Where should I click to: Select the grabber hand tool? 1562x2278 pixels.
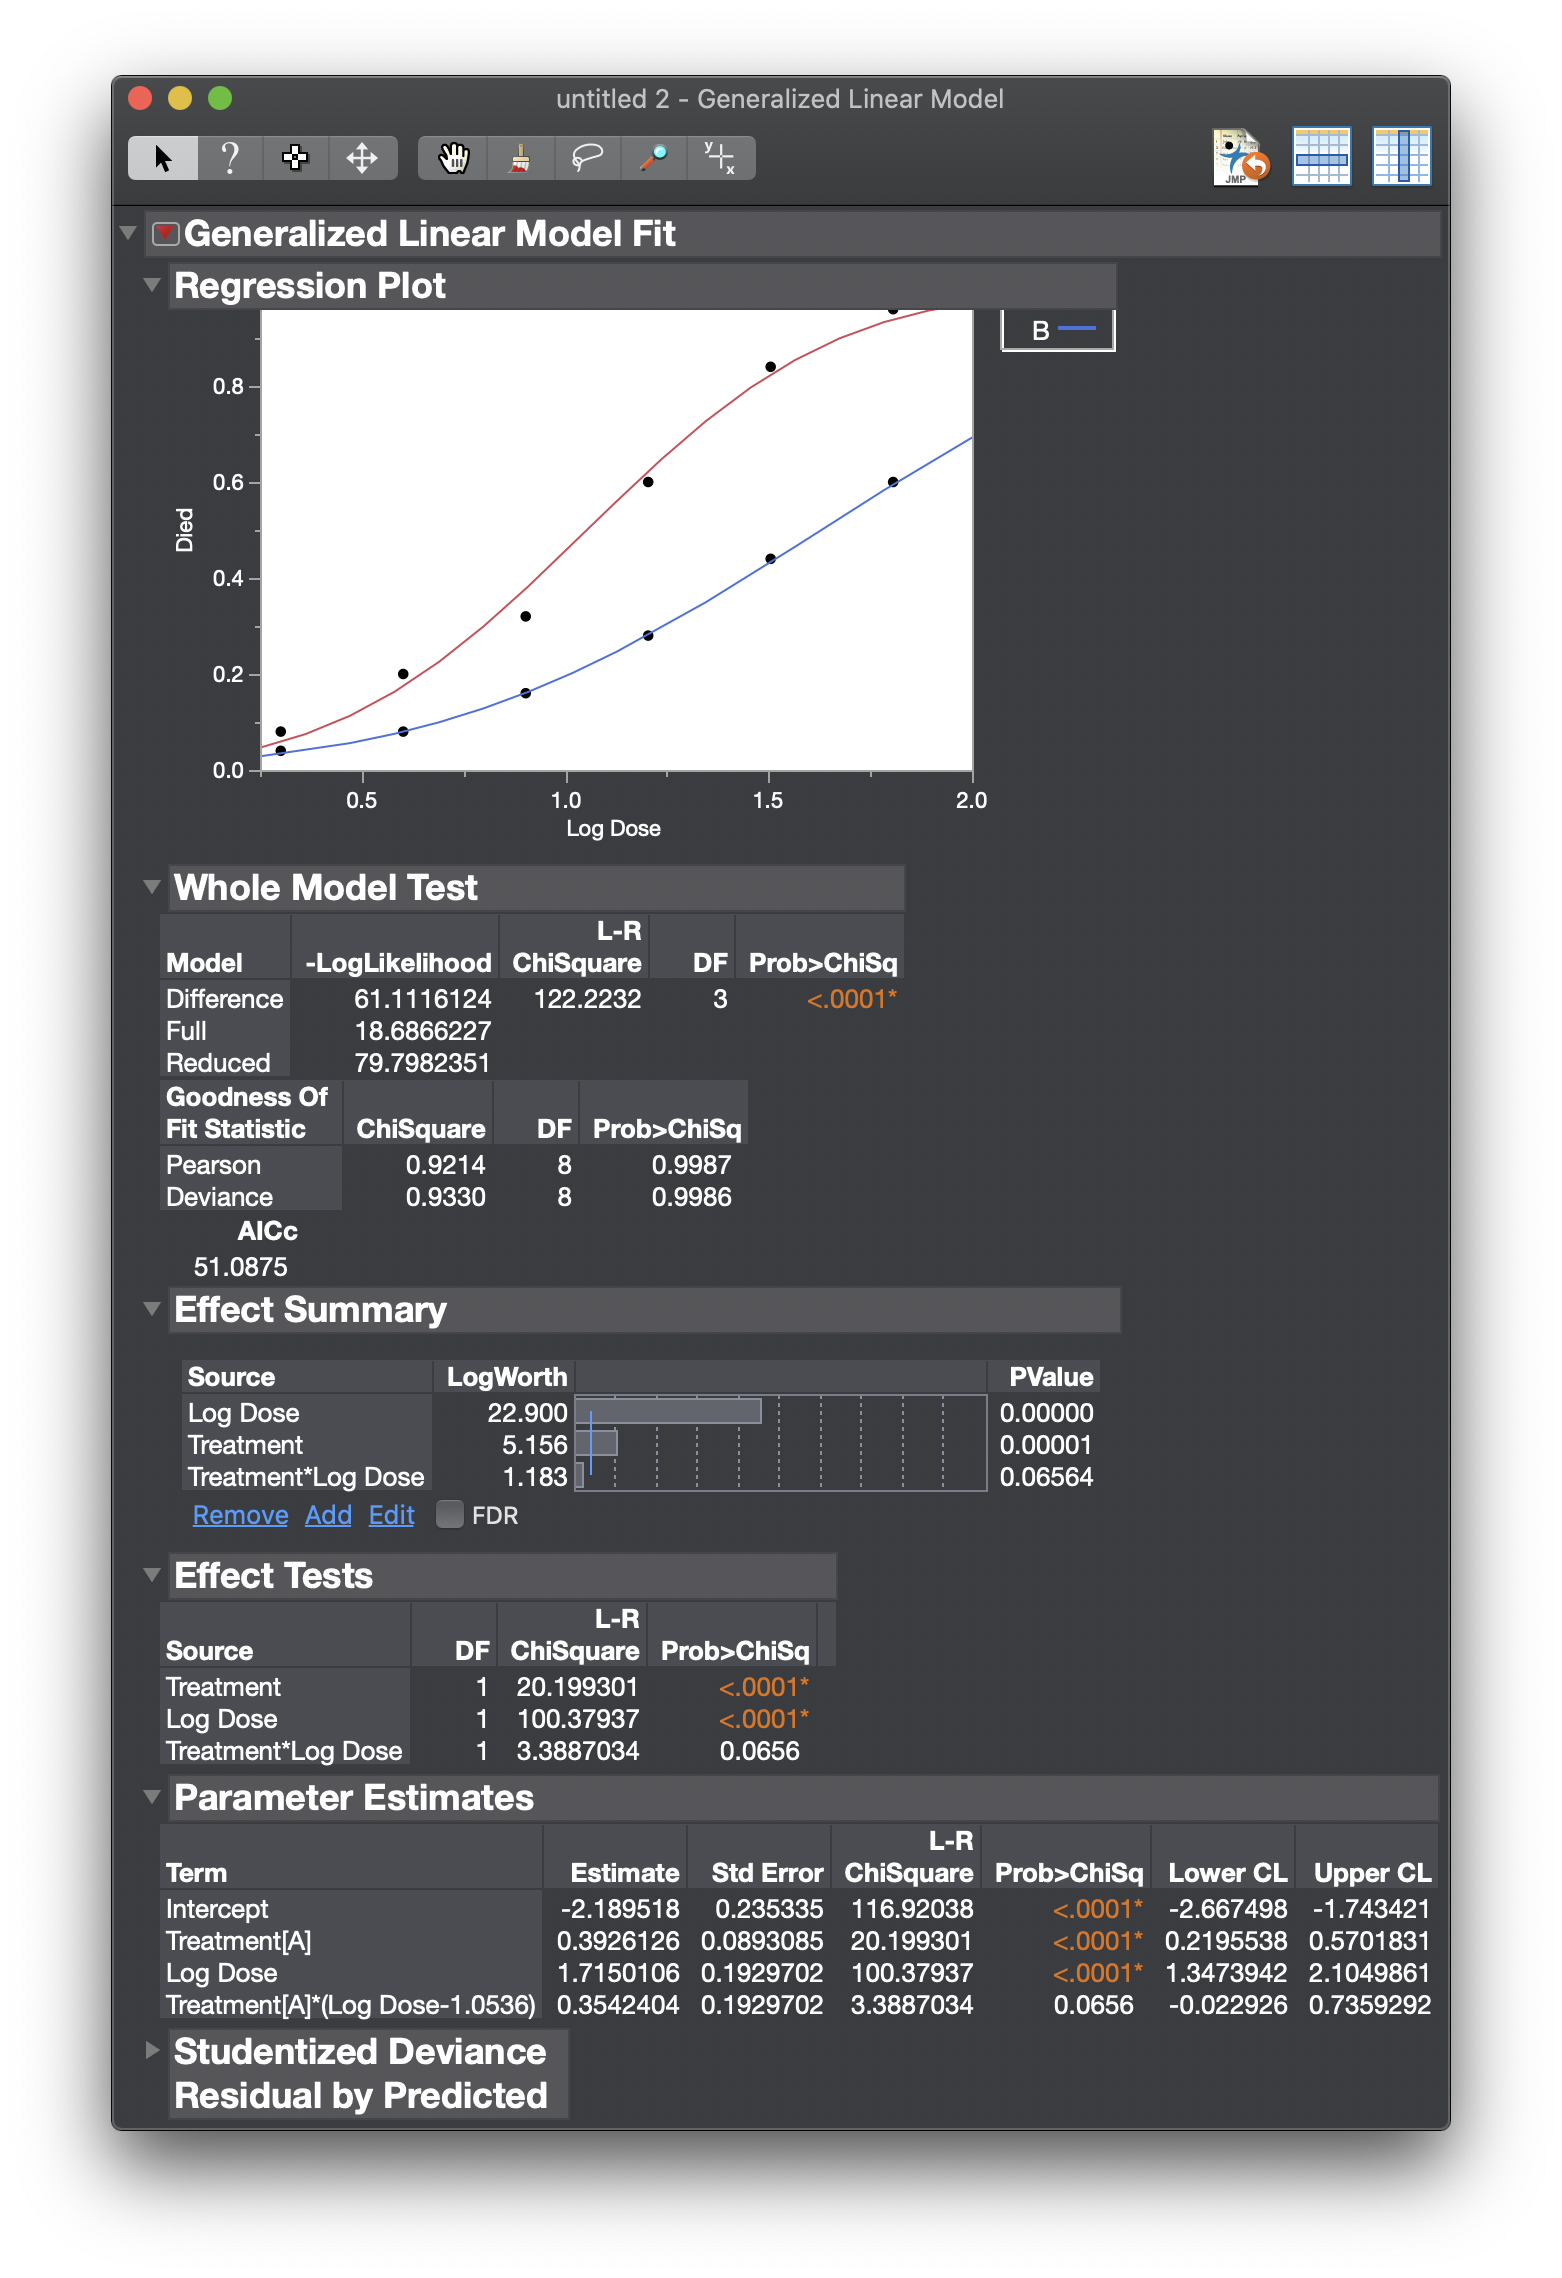[454, 158]
